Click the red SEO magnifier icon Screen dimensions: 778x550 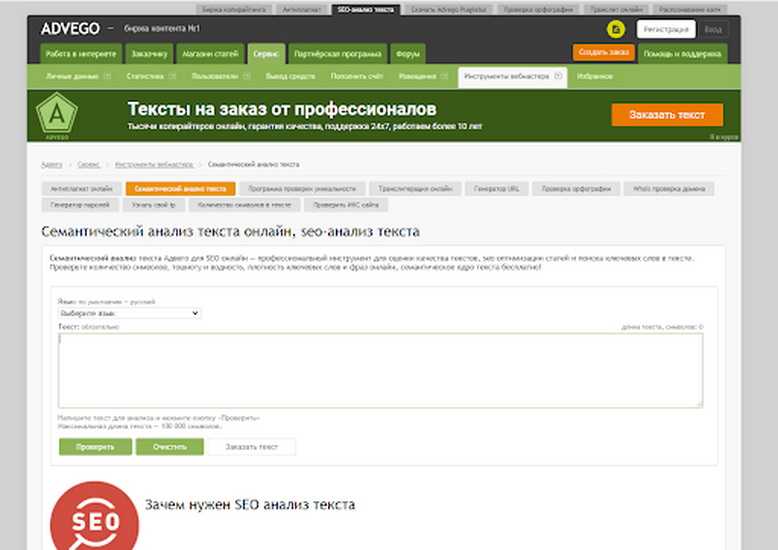pyautogui.click(x=94, y=516)
